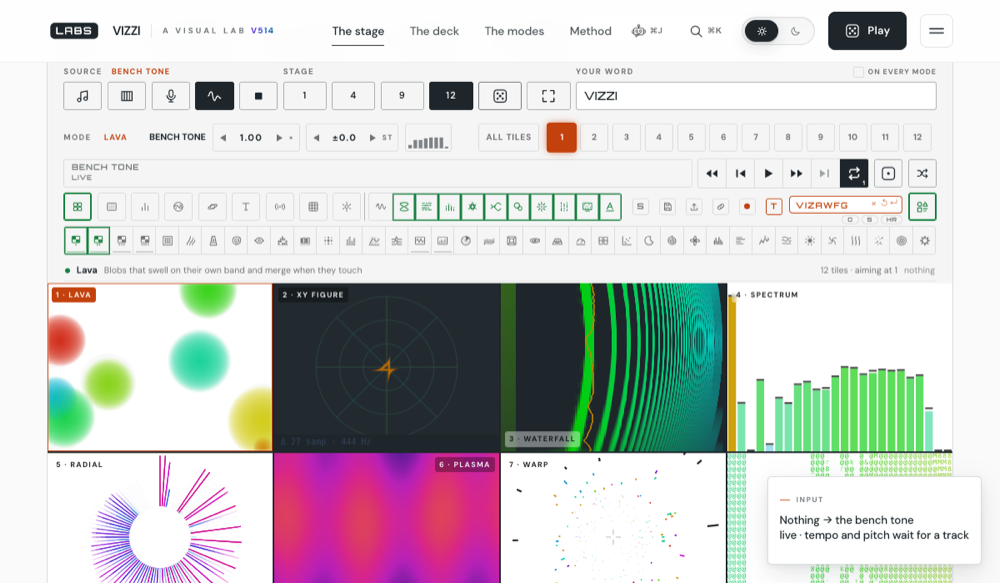Viewport: 1000px width, 583px height.
Task: Click the eye mode icon
Action: (259, 240)
